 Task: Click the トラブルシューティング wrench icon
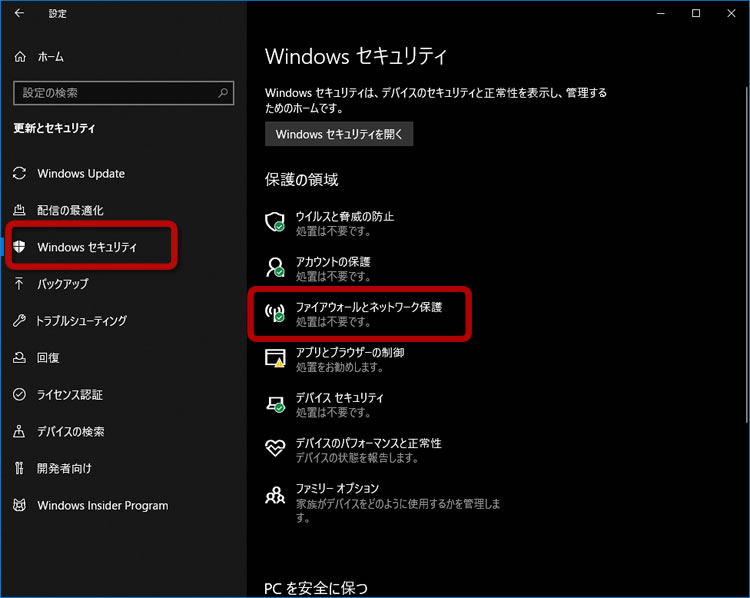(x=19, y=321)
